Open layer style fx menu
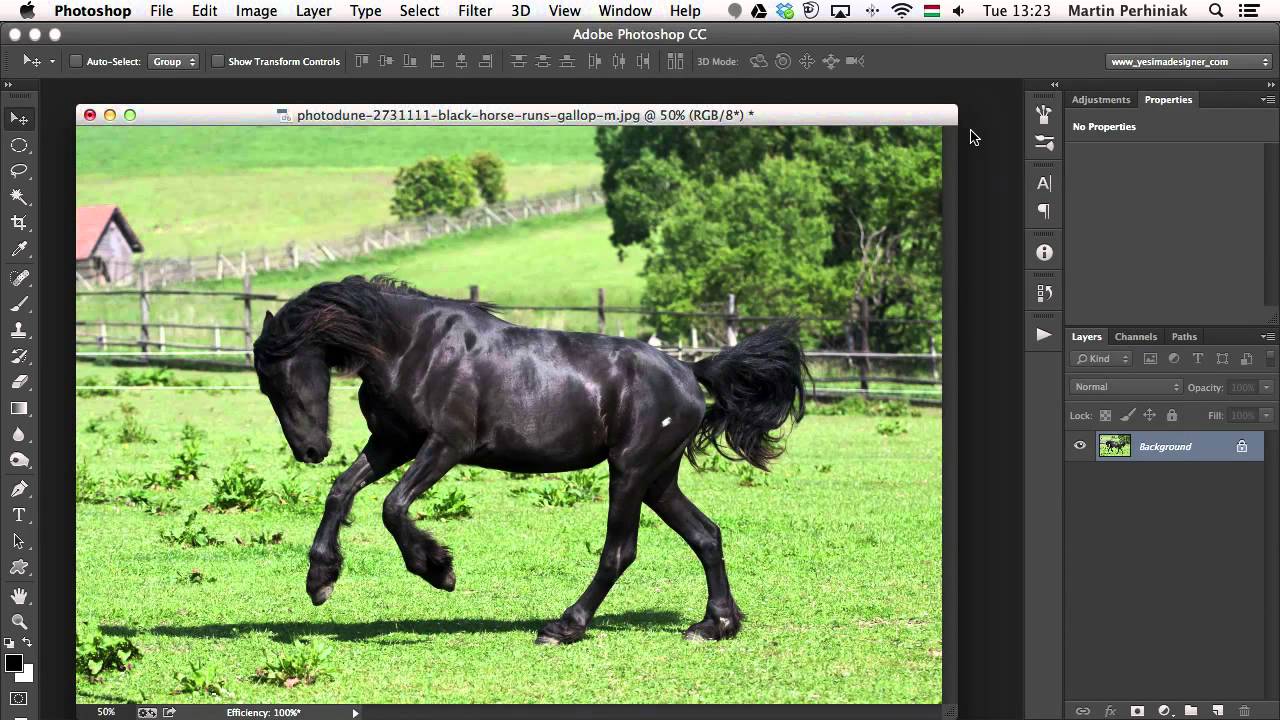Screen dimensions: 1280x720 [1110, 711]
